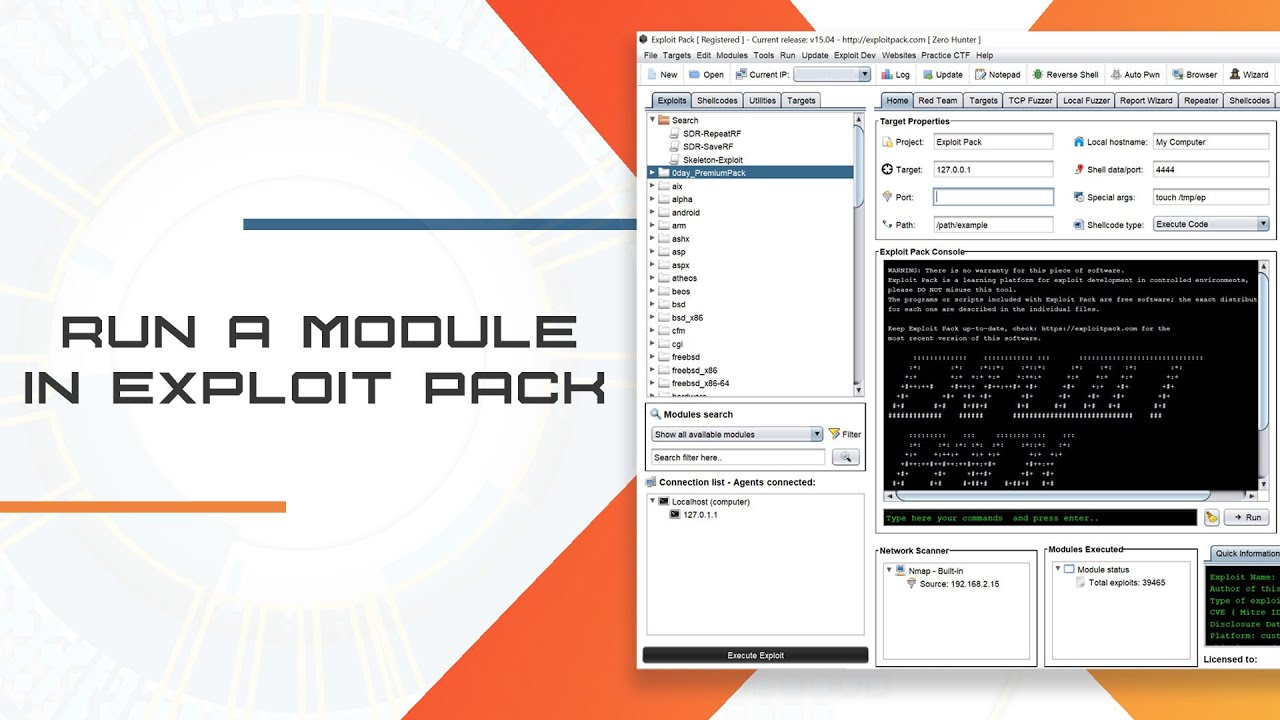This screenshot has height=720, width=1280.
Task: Click the Search filter here field
Action: coord(738,457)
